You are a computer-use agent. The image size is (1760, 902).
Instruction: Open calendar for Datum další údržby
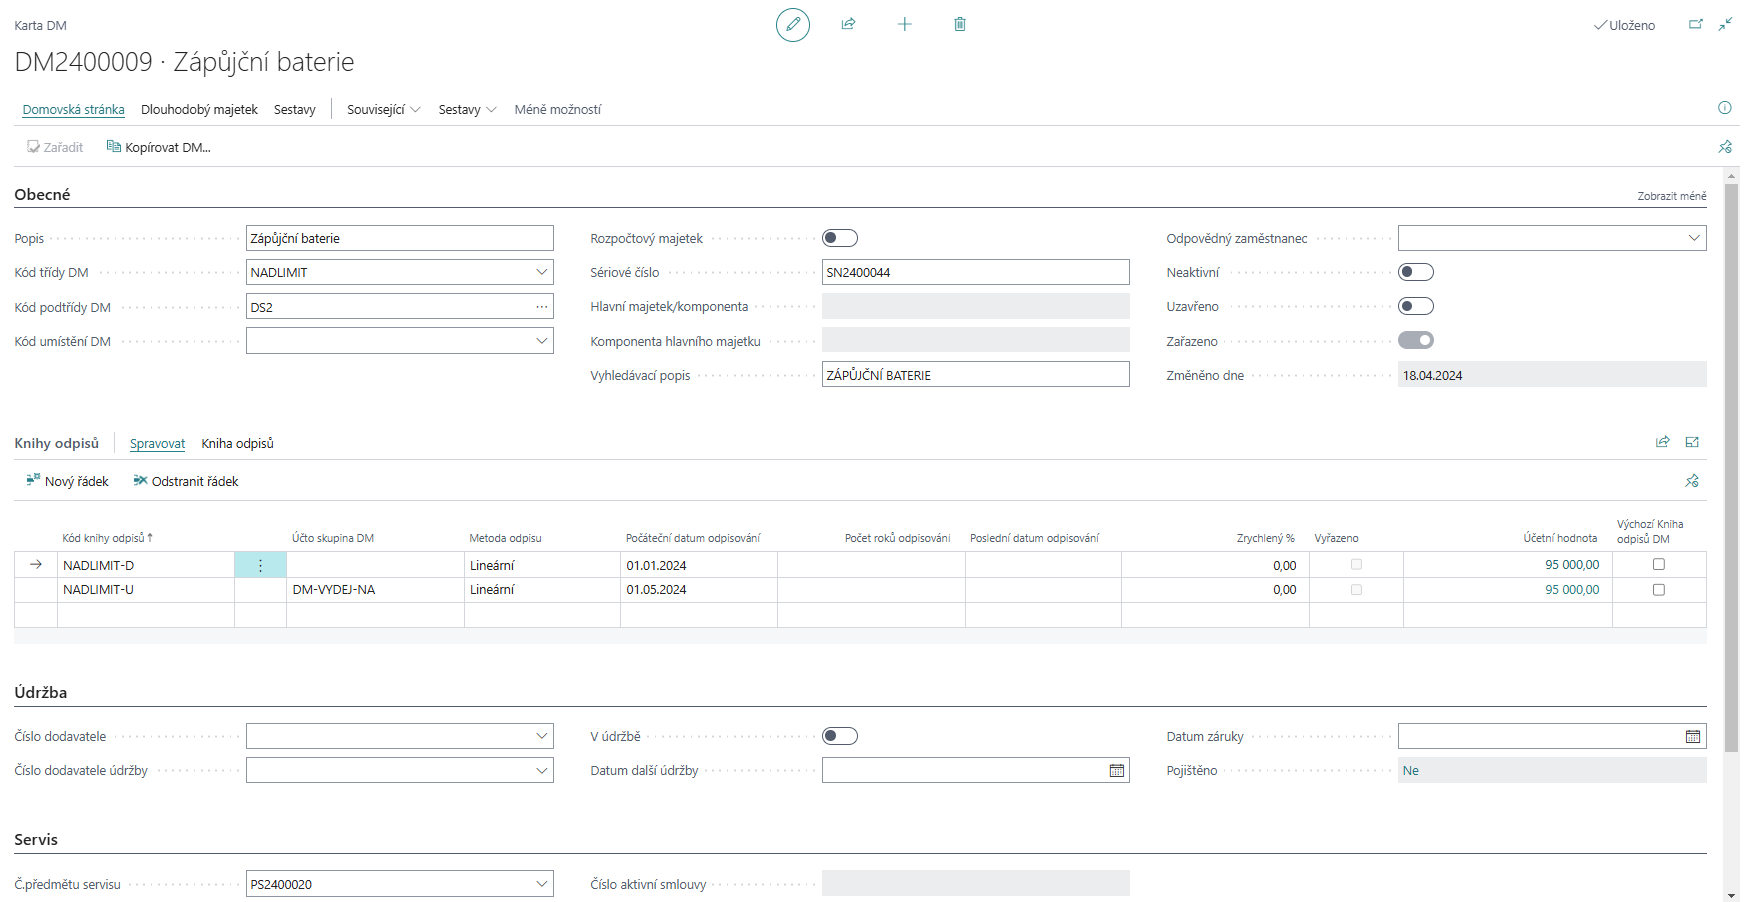pos(1116,771)
